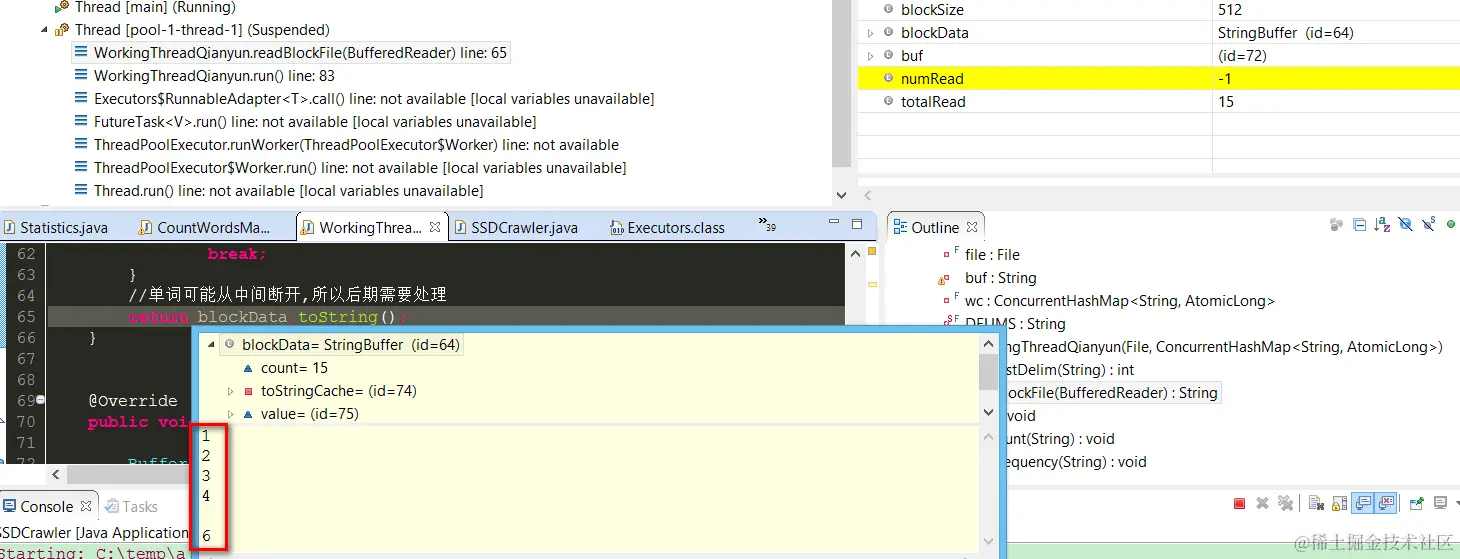Viewport: 1460px width, 559px height.
Task: Expand value= (id=75) in the popup
Action: 231,414
